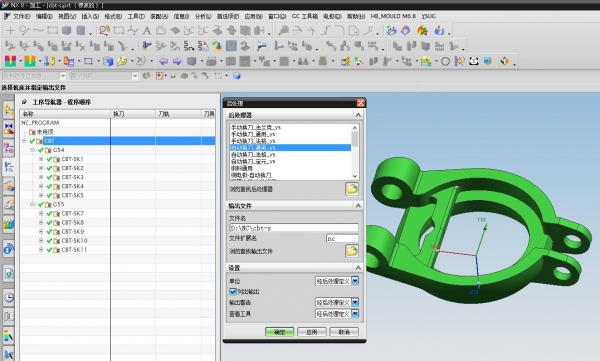
Task: Open the 文件(F) menu
Action: click(x=21, y=16)
